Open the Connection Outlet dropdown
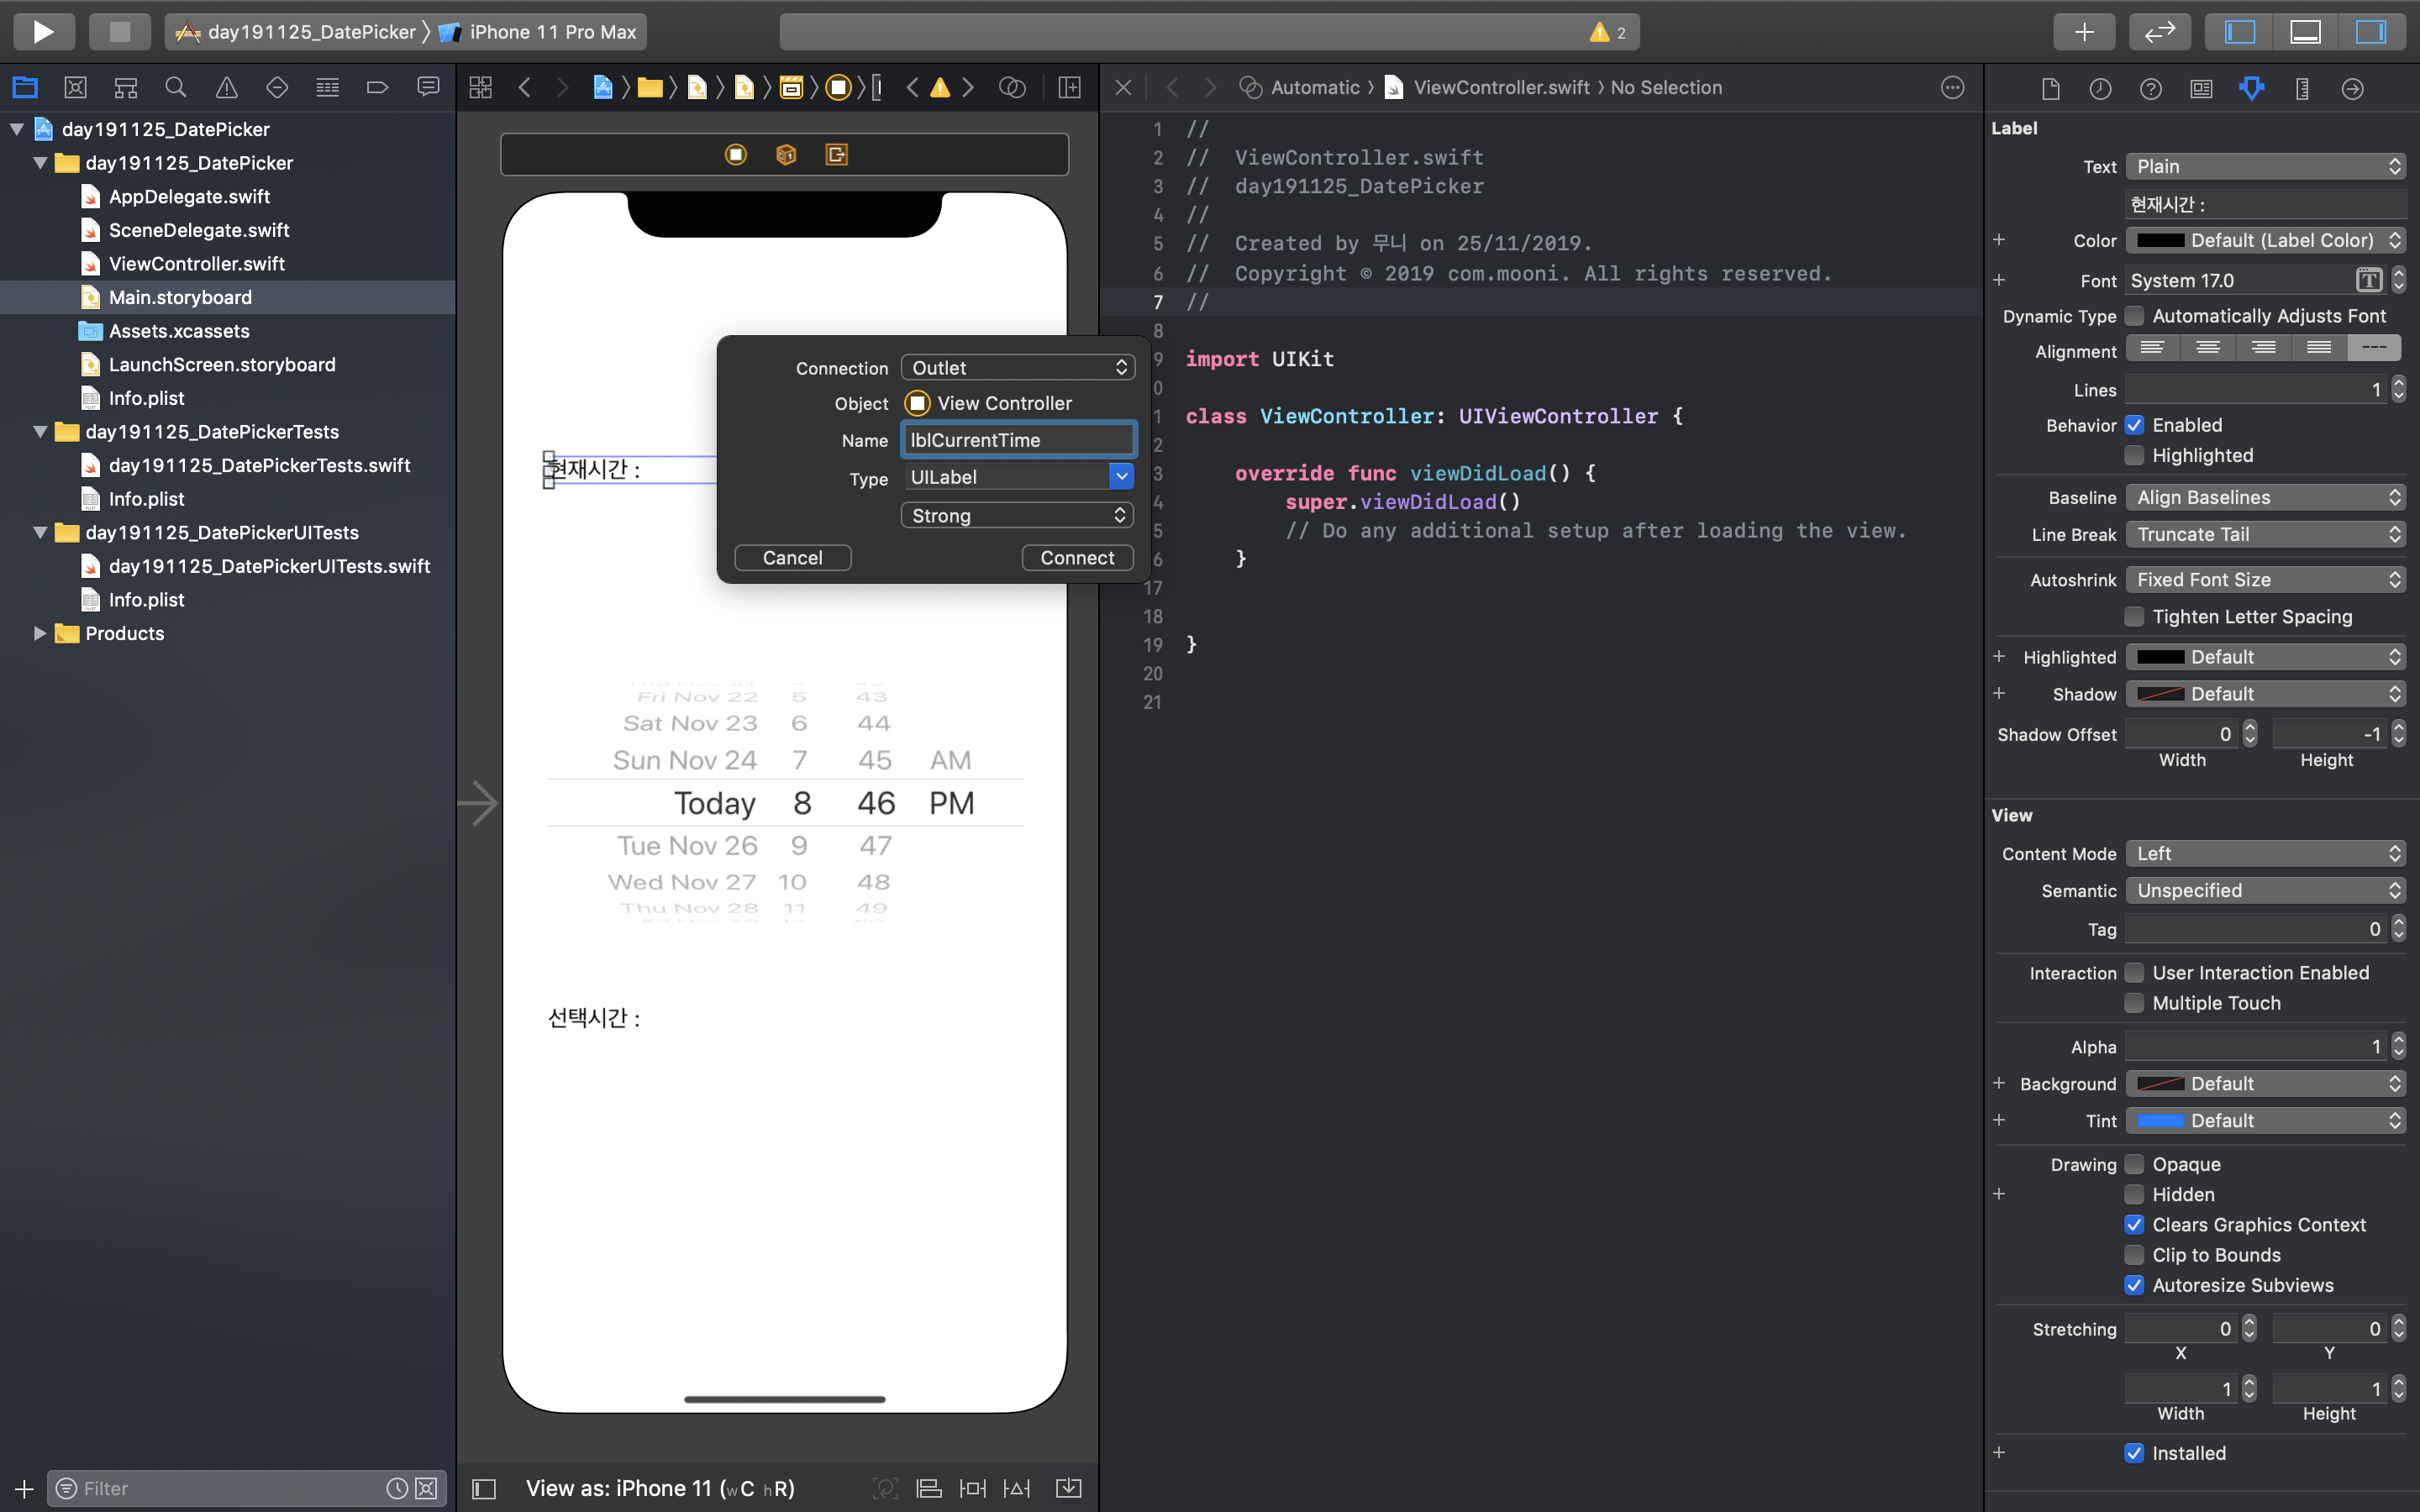This screenshot has height=1512, width=2420. (x=1017, y=367)
